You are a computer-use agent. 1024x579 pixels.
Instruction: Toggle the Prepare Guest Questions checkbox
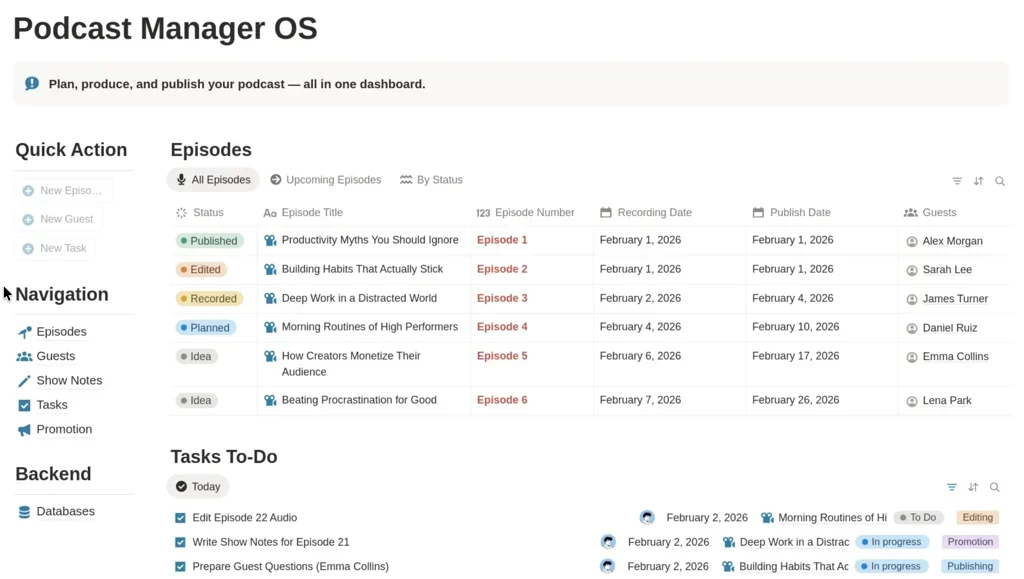pos(180,567)
